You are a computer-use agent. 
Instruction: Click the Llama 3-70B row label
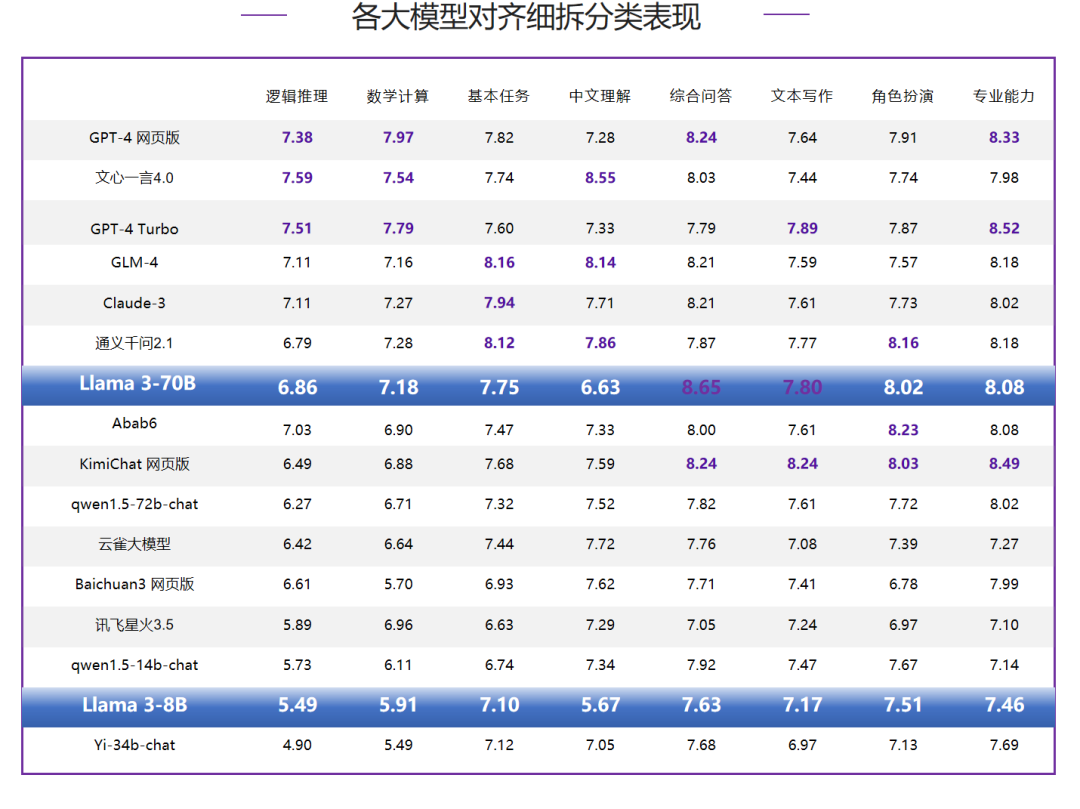click(137, 384)
